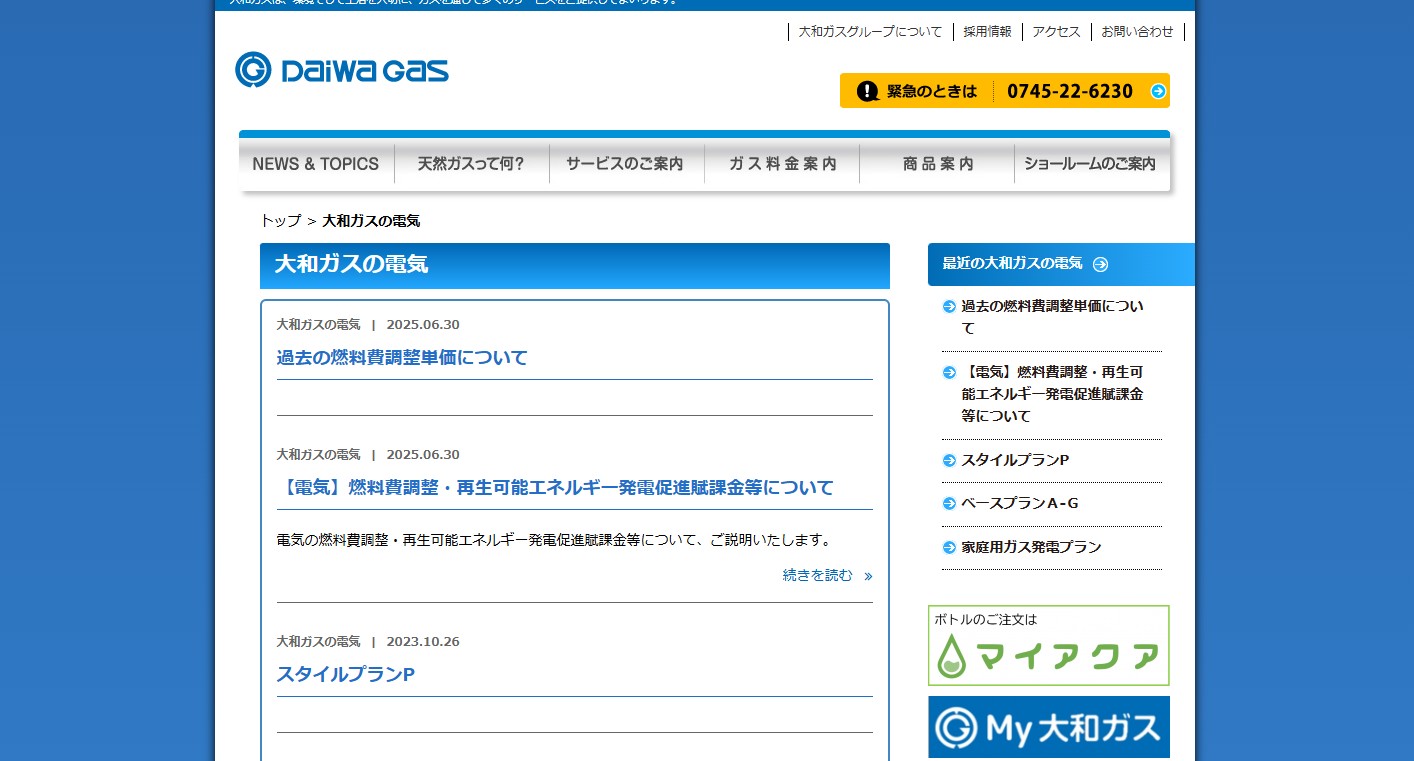Select the サービスのご案内 navigation tab
1414x761 pixels.
[626, 164]
